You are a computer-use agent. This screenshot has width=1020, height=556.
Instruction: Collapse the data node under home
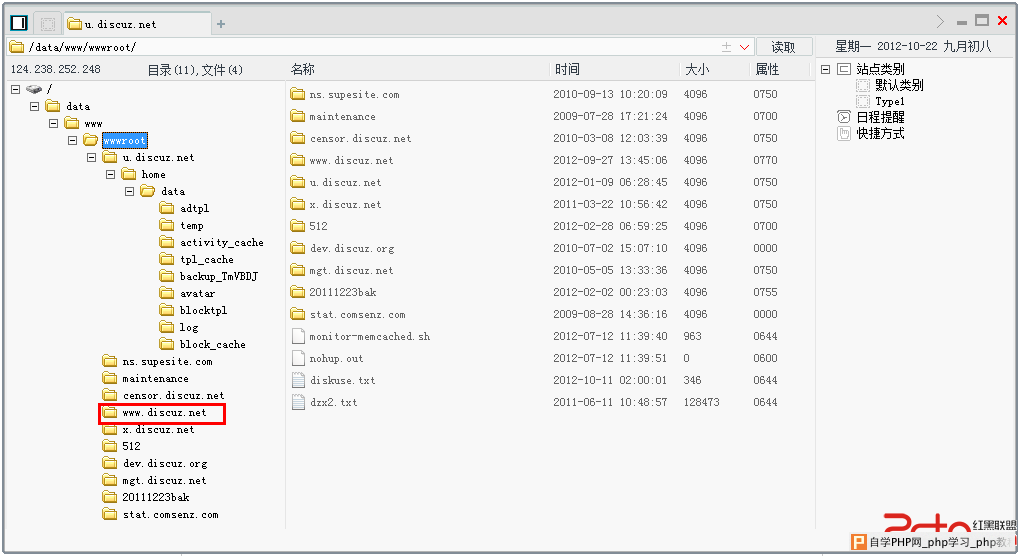tap(129, 191)
